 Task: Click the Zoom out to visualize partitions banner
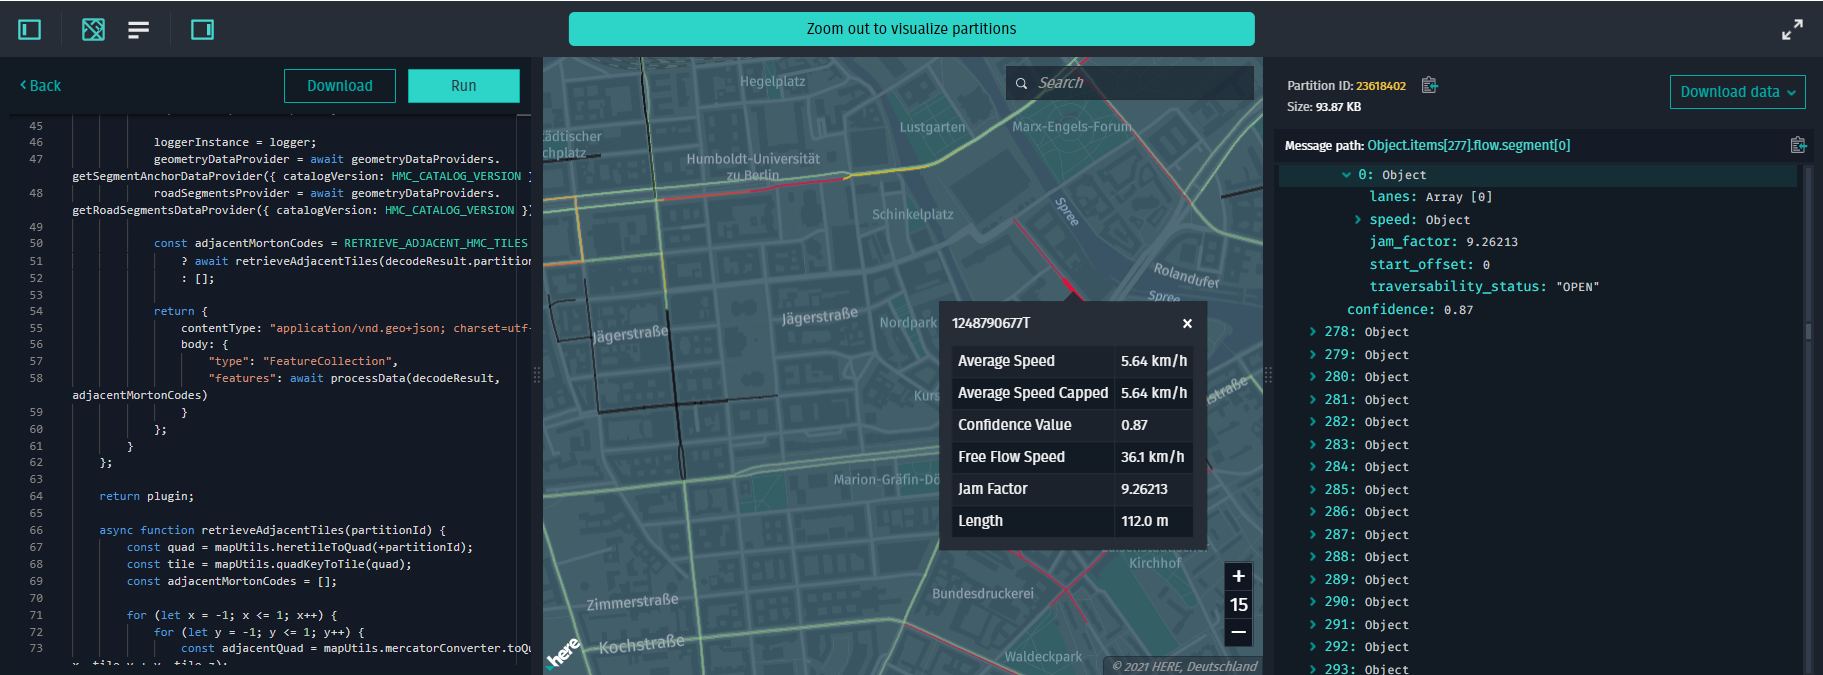tap(912, 29)
